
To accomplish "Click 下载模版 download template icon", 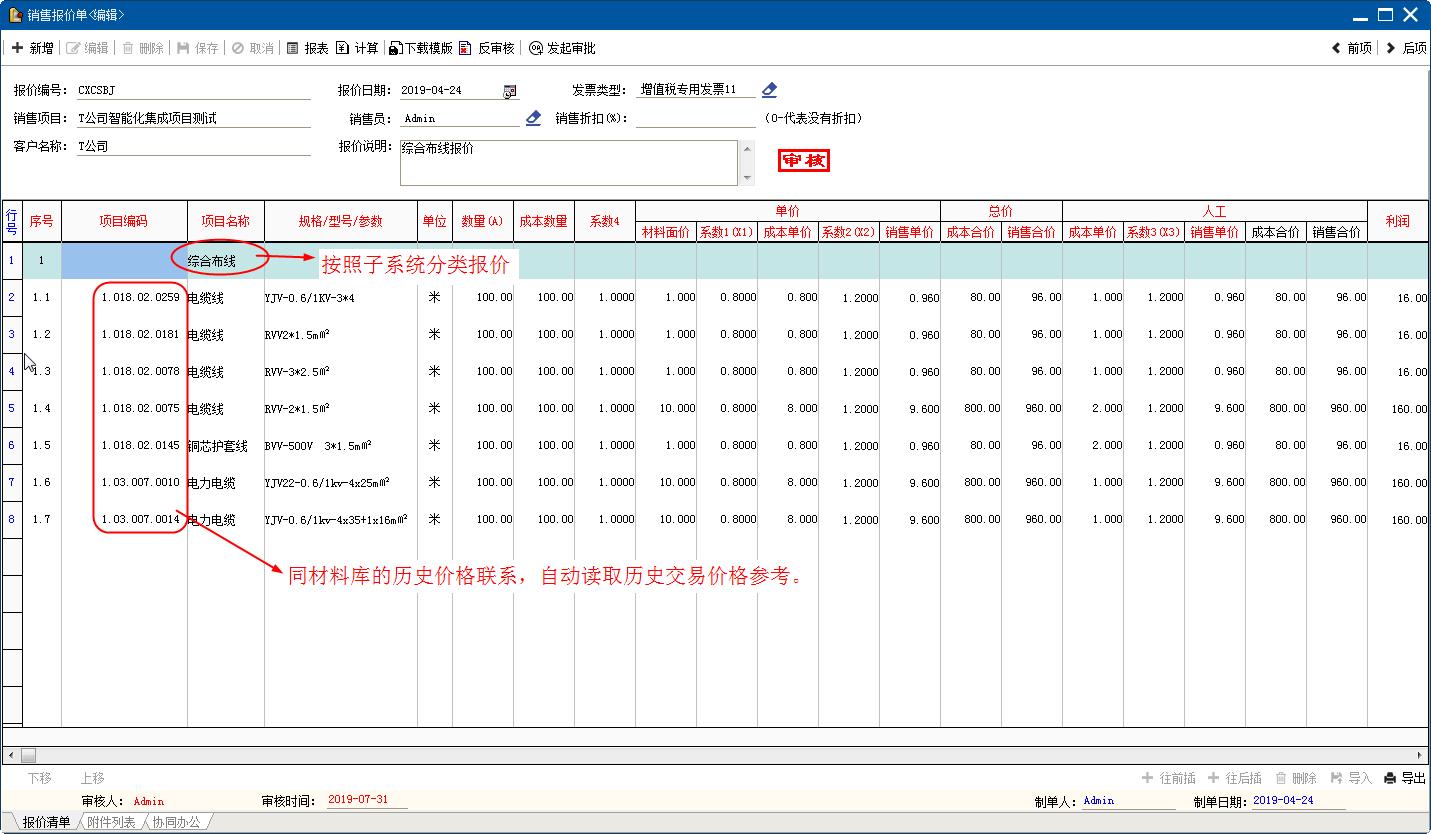I will click(x=396, y=48).
